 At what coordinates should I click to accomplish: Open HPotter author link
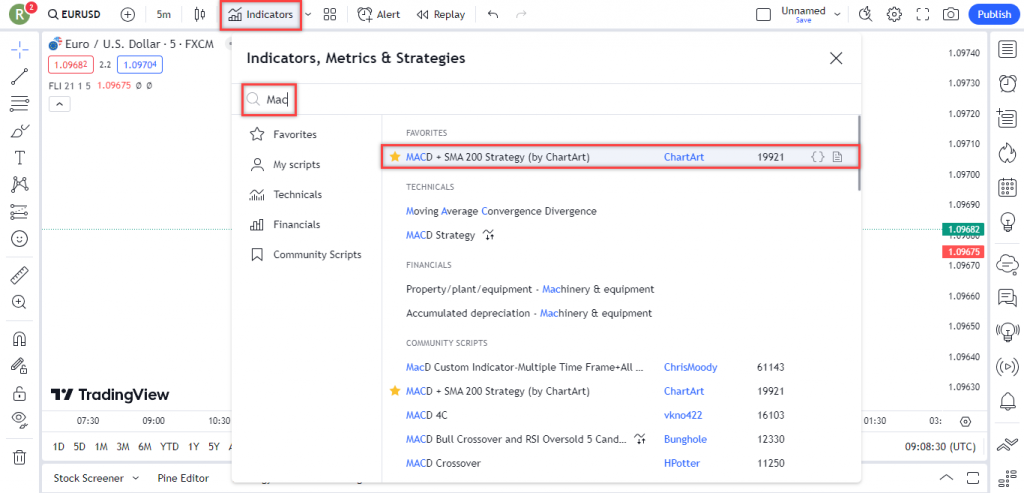682,463
